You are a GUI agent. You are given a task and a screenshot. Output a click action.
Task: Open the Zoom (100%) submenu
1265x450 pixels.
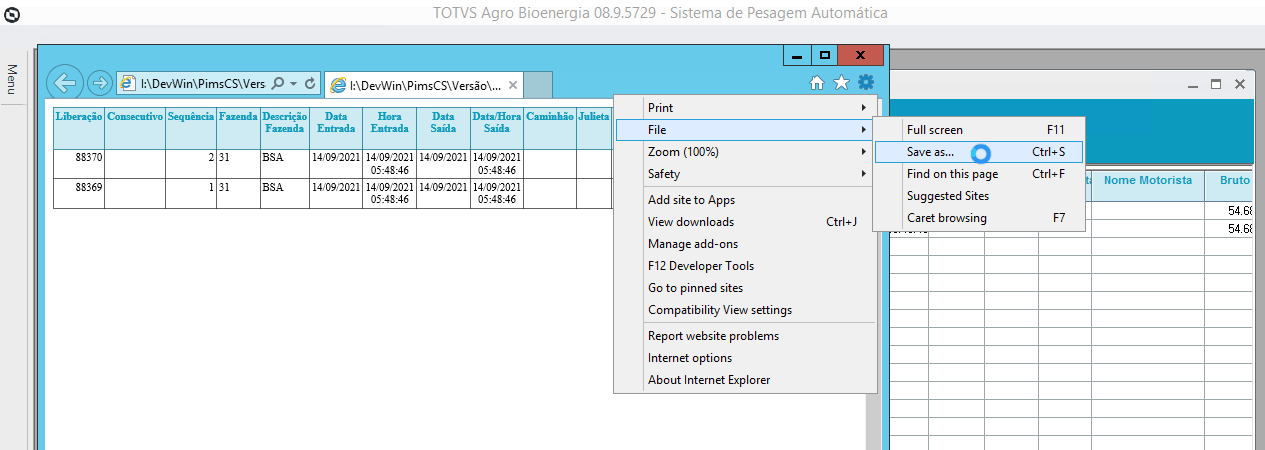click(745, 152)
